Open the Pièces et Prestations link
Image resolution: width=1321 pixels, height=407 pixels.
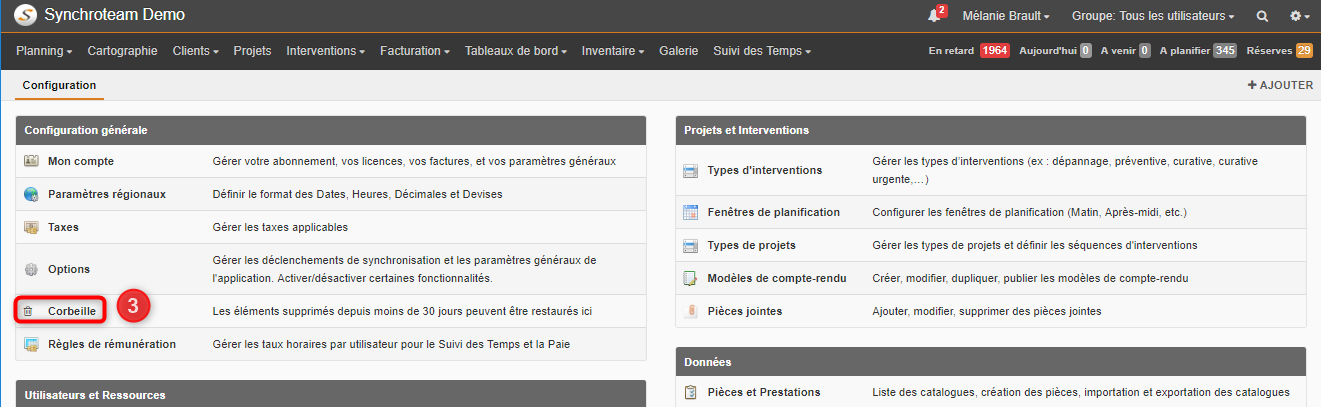[x=764, y=392]
